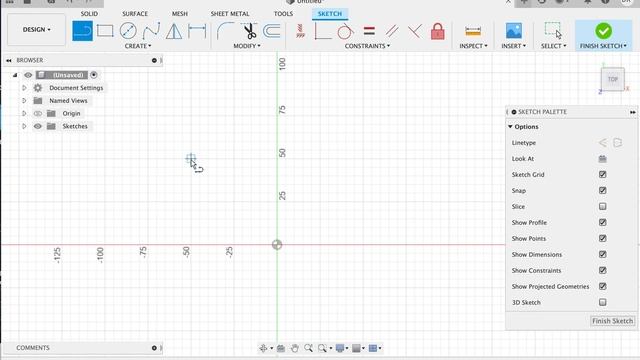Select the Fillet tool
This screenshot has width=640, height=360.
click(x=225, y=31)
